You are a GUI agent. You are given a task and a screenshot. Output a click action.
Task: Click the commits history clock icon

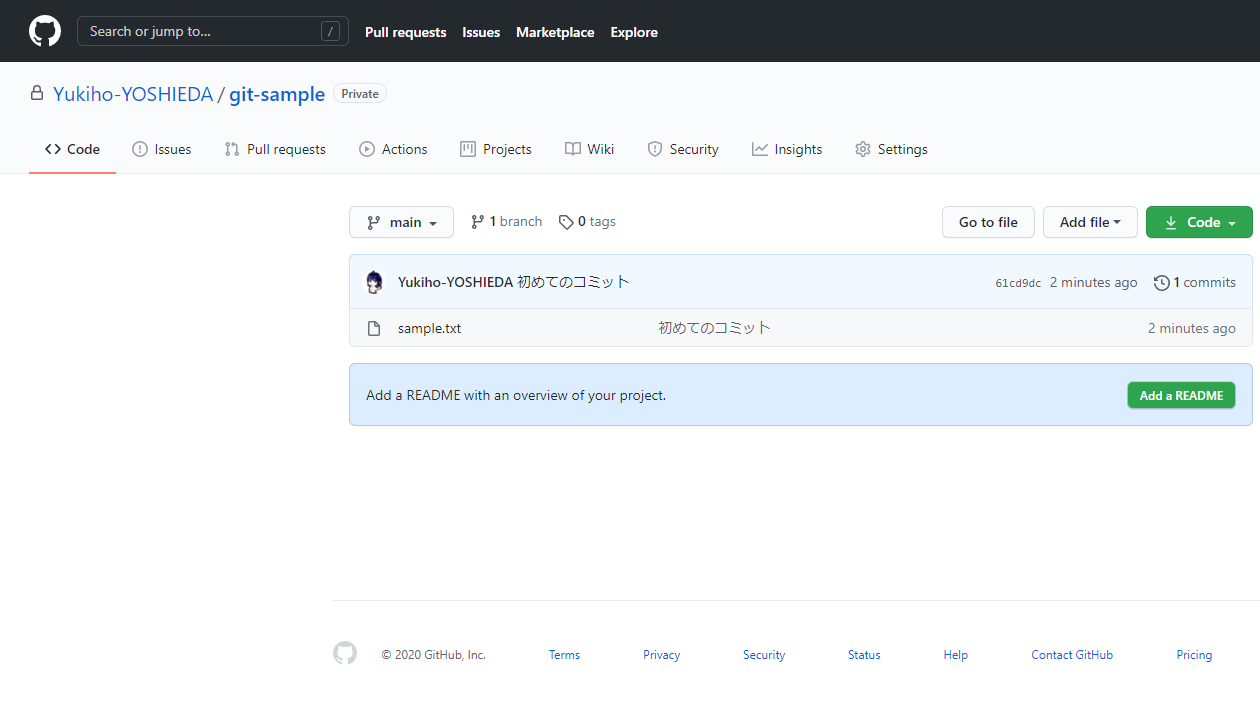pyautogui.click(x=1161, y=283)
